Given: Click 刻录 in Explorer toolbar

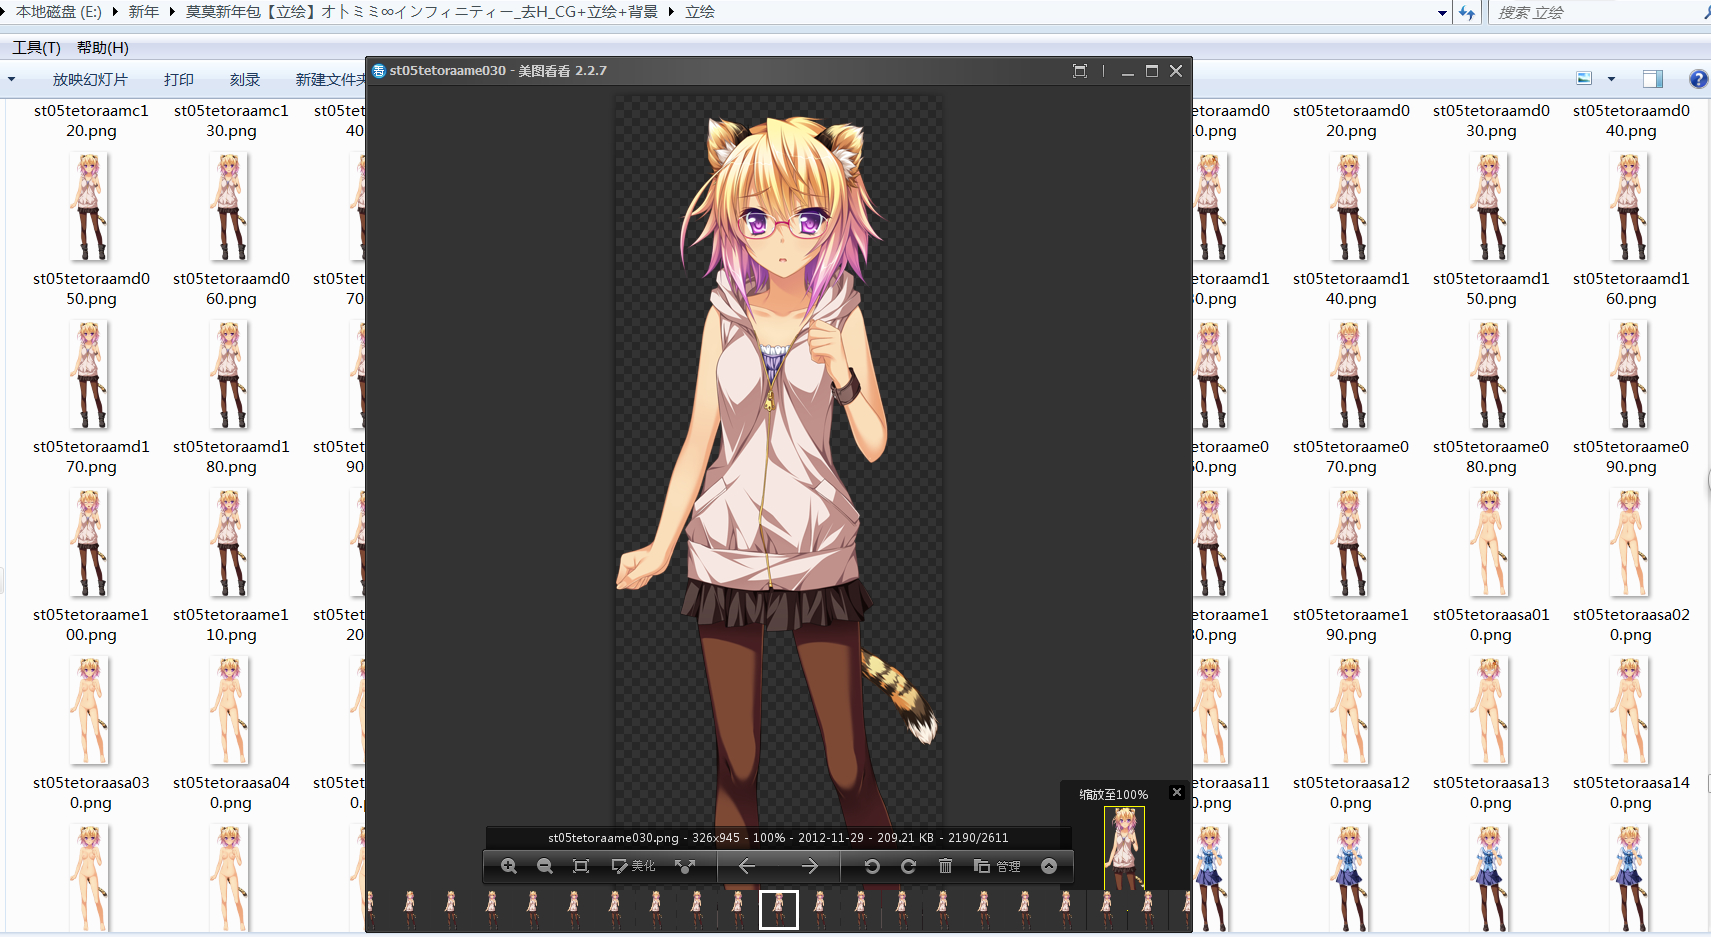Looking at the screenshot, I should coord(245,79).
